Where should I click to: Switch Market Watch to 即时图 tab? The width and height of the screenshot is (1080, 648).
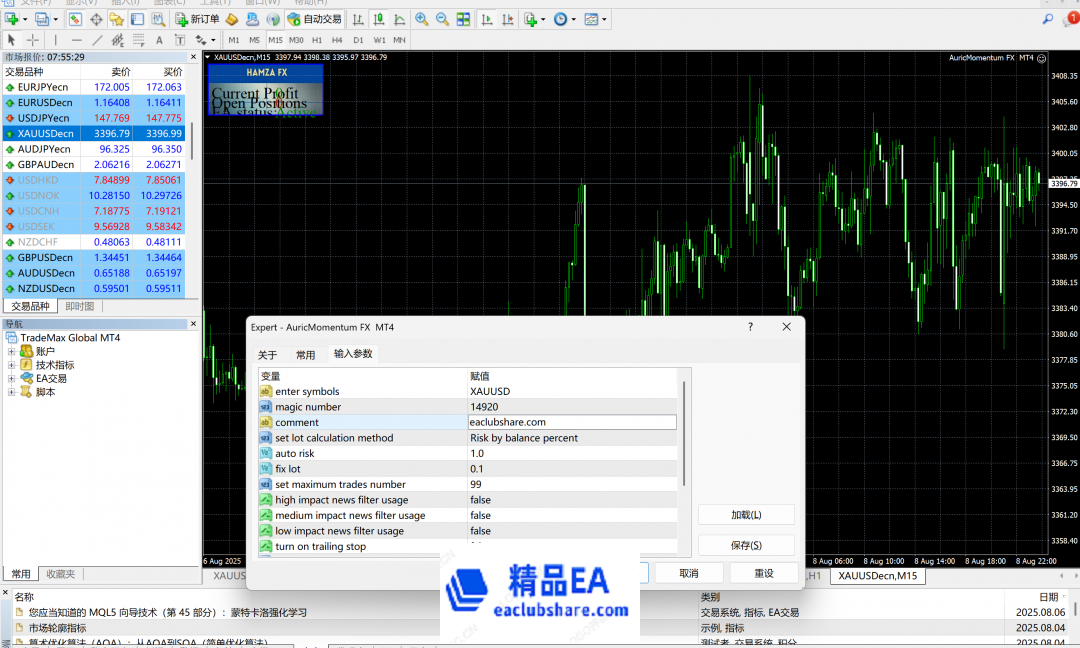[80, 306]
